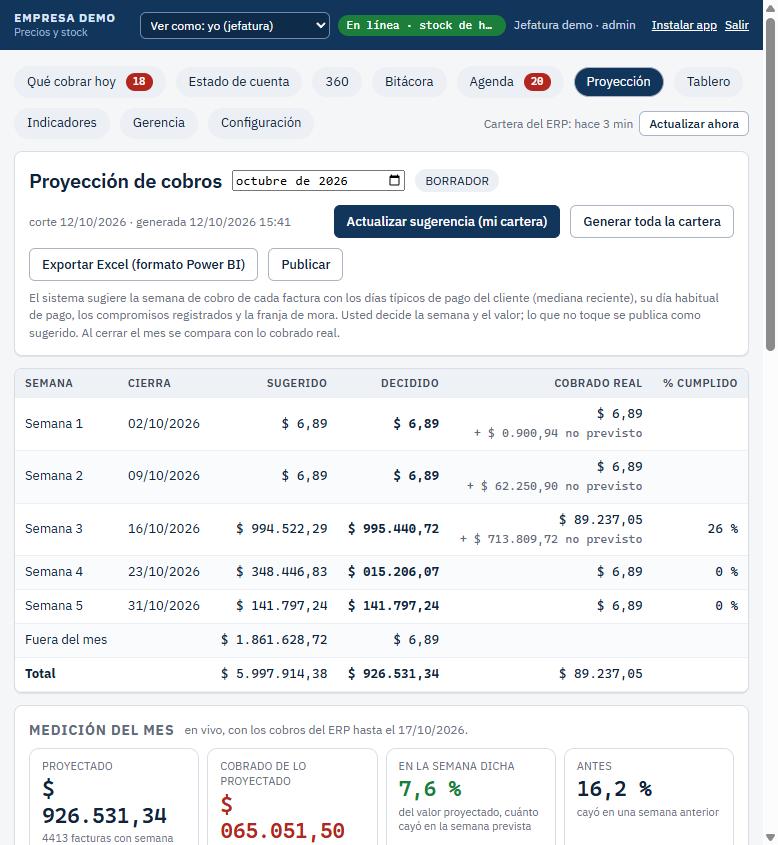Click the decided value '$ 995.440,72'
Screen dimensions: 778x845
[x=393, y=529]
